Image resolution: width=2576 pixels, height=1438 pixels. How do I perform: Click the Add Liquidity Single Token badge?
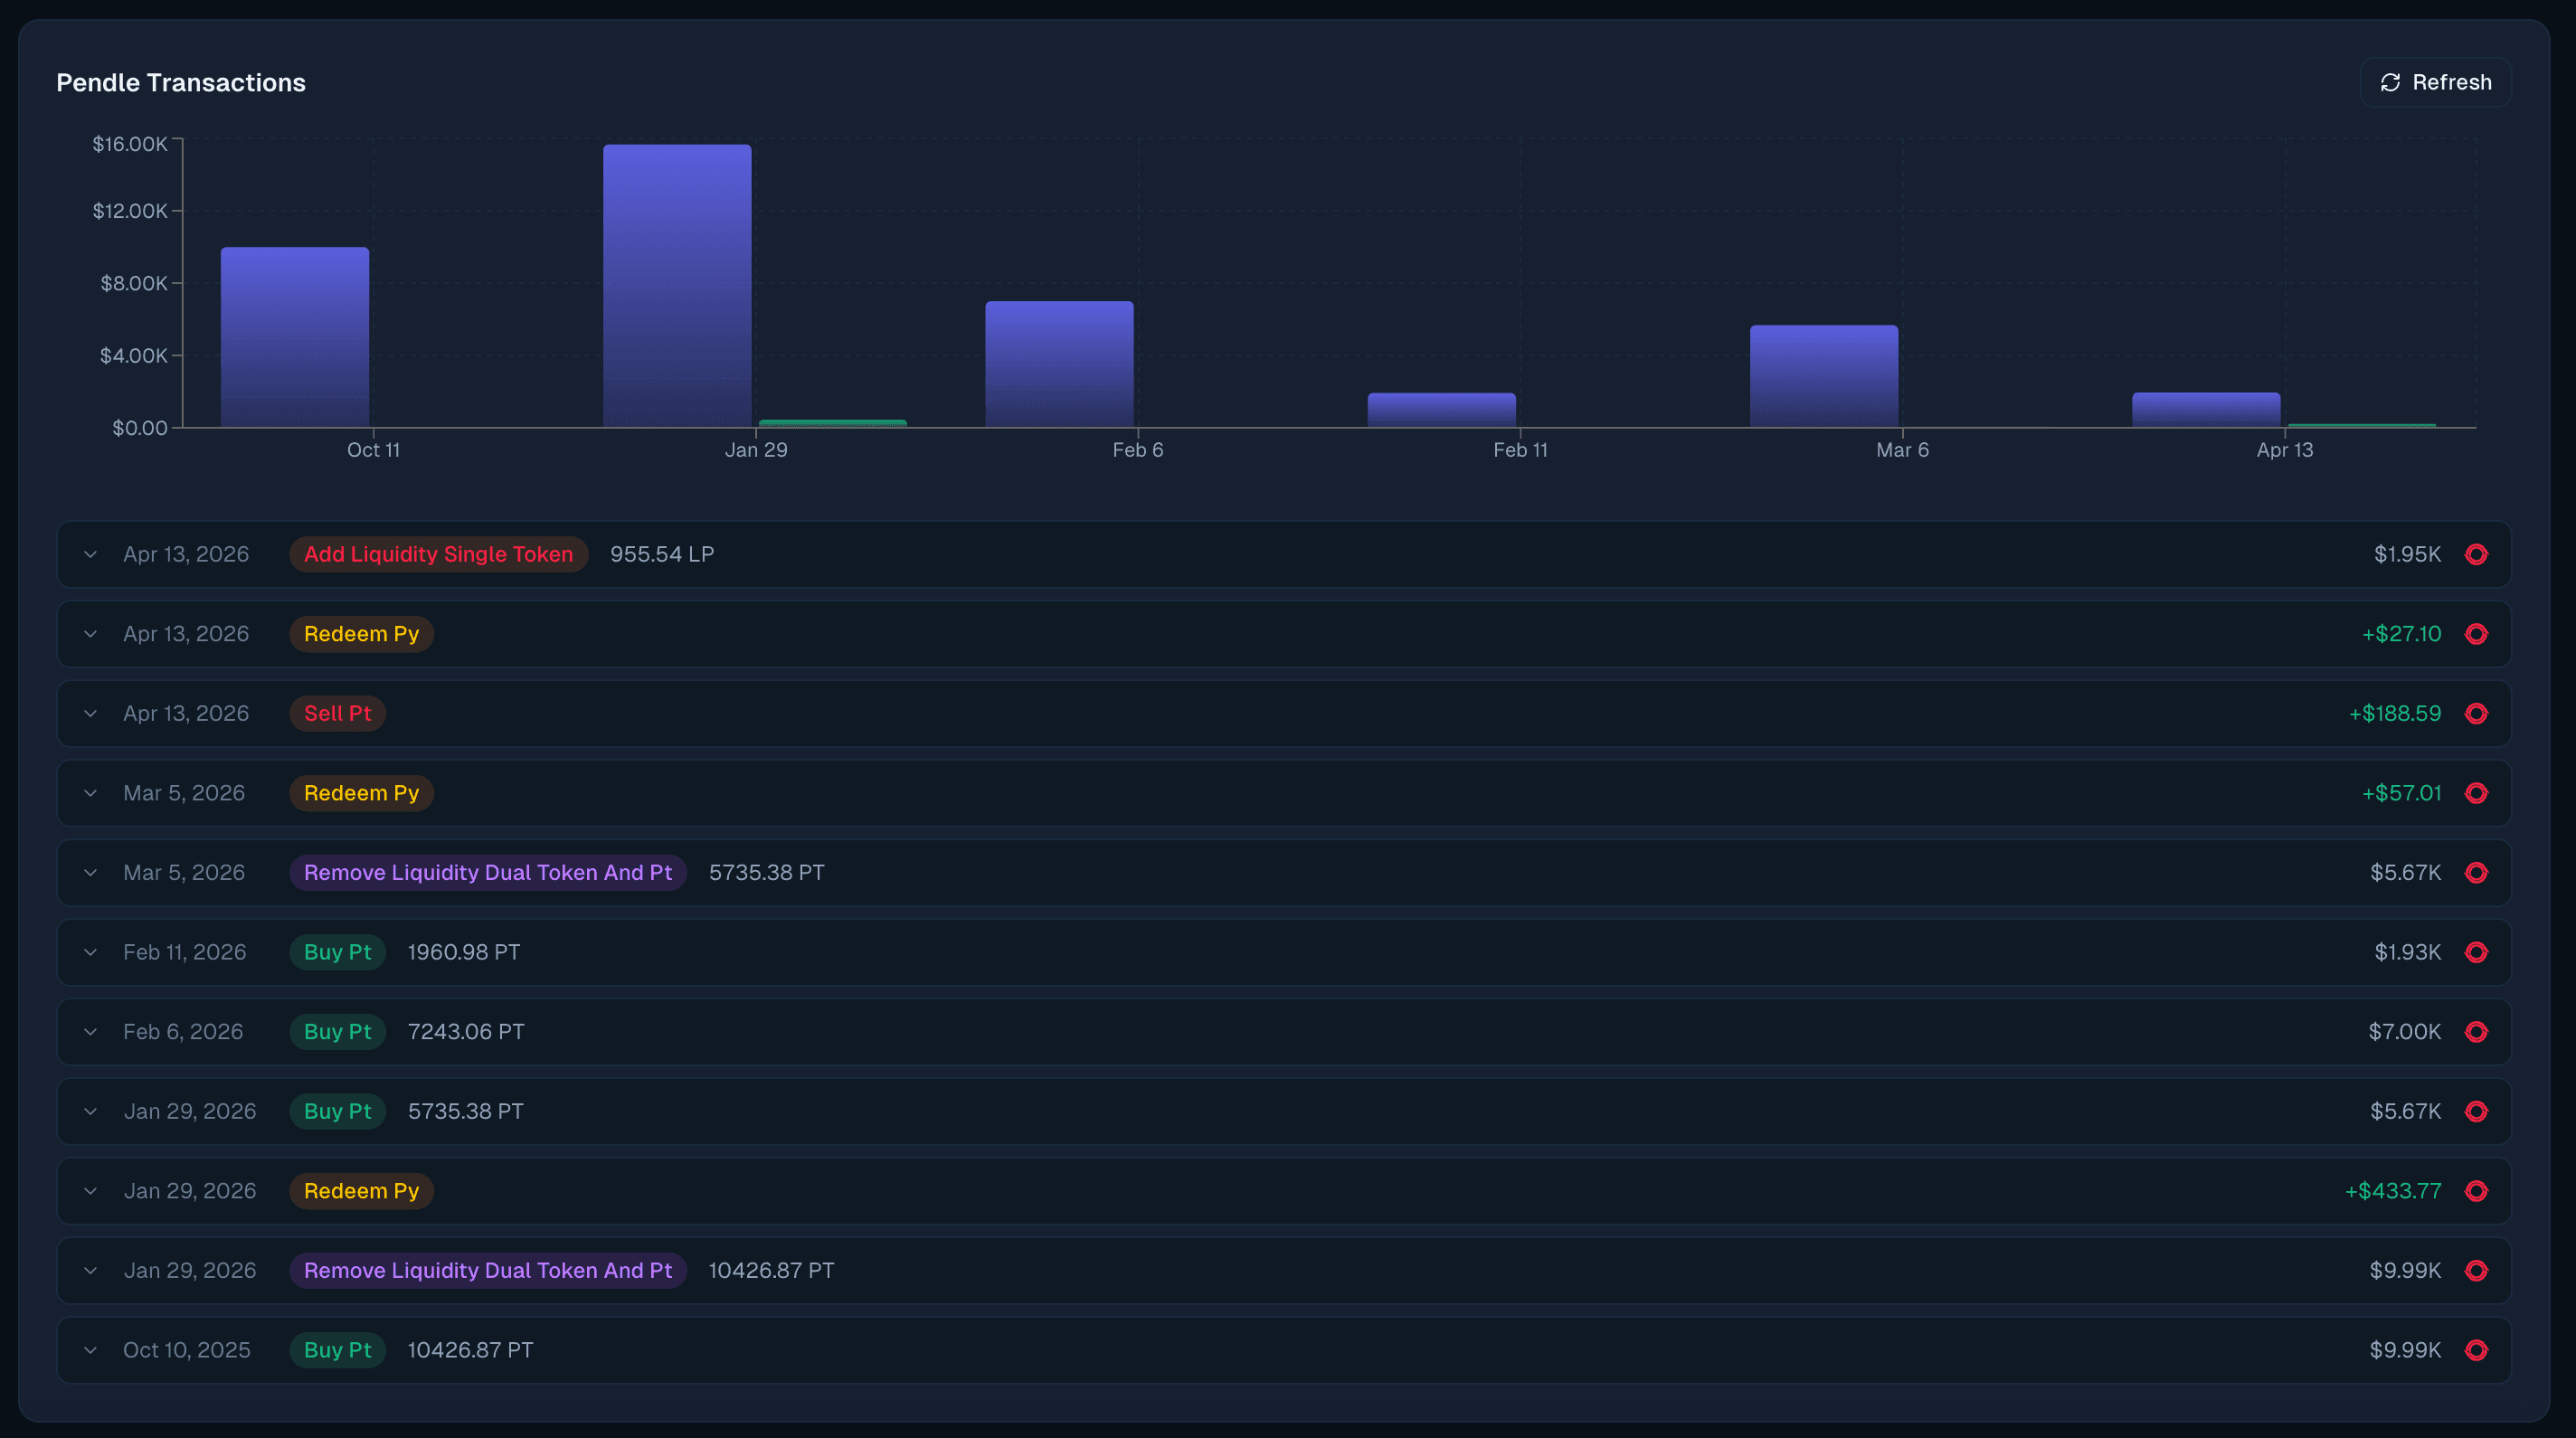coord(438,554)
